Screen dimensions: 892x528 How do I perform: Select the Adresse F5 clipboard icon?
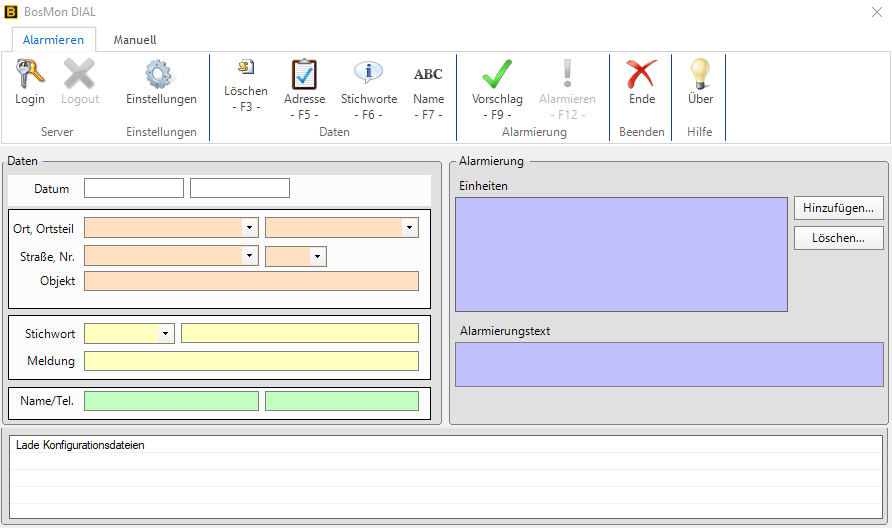pyautogui.click(x=304, y=75)
